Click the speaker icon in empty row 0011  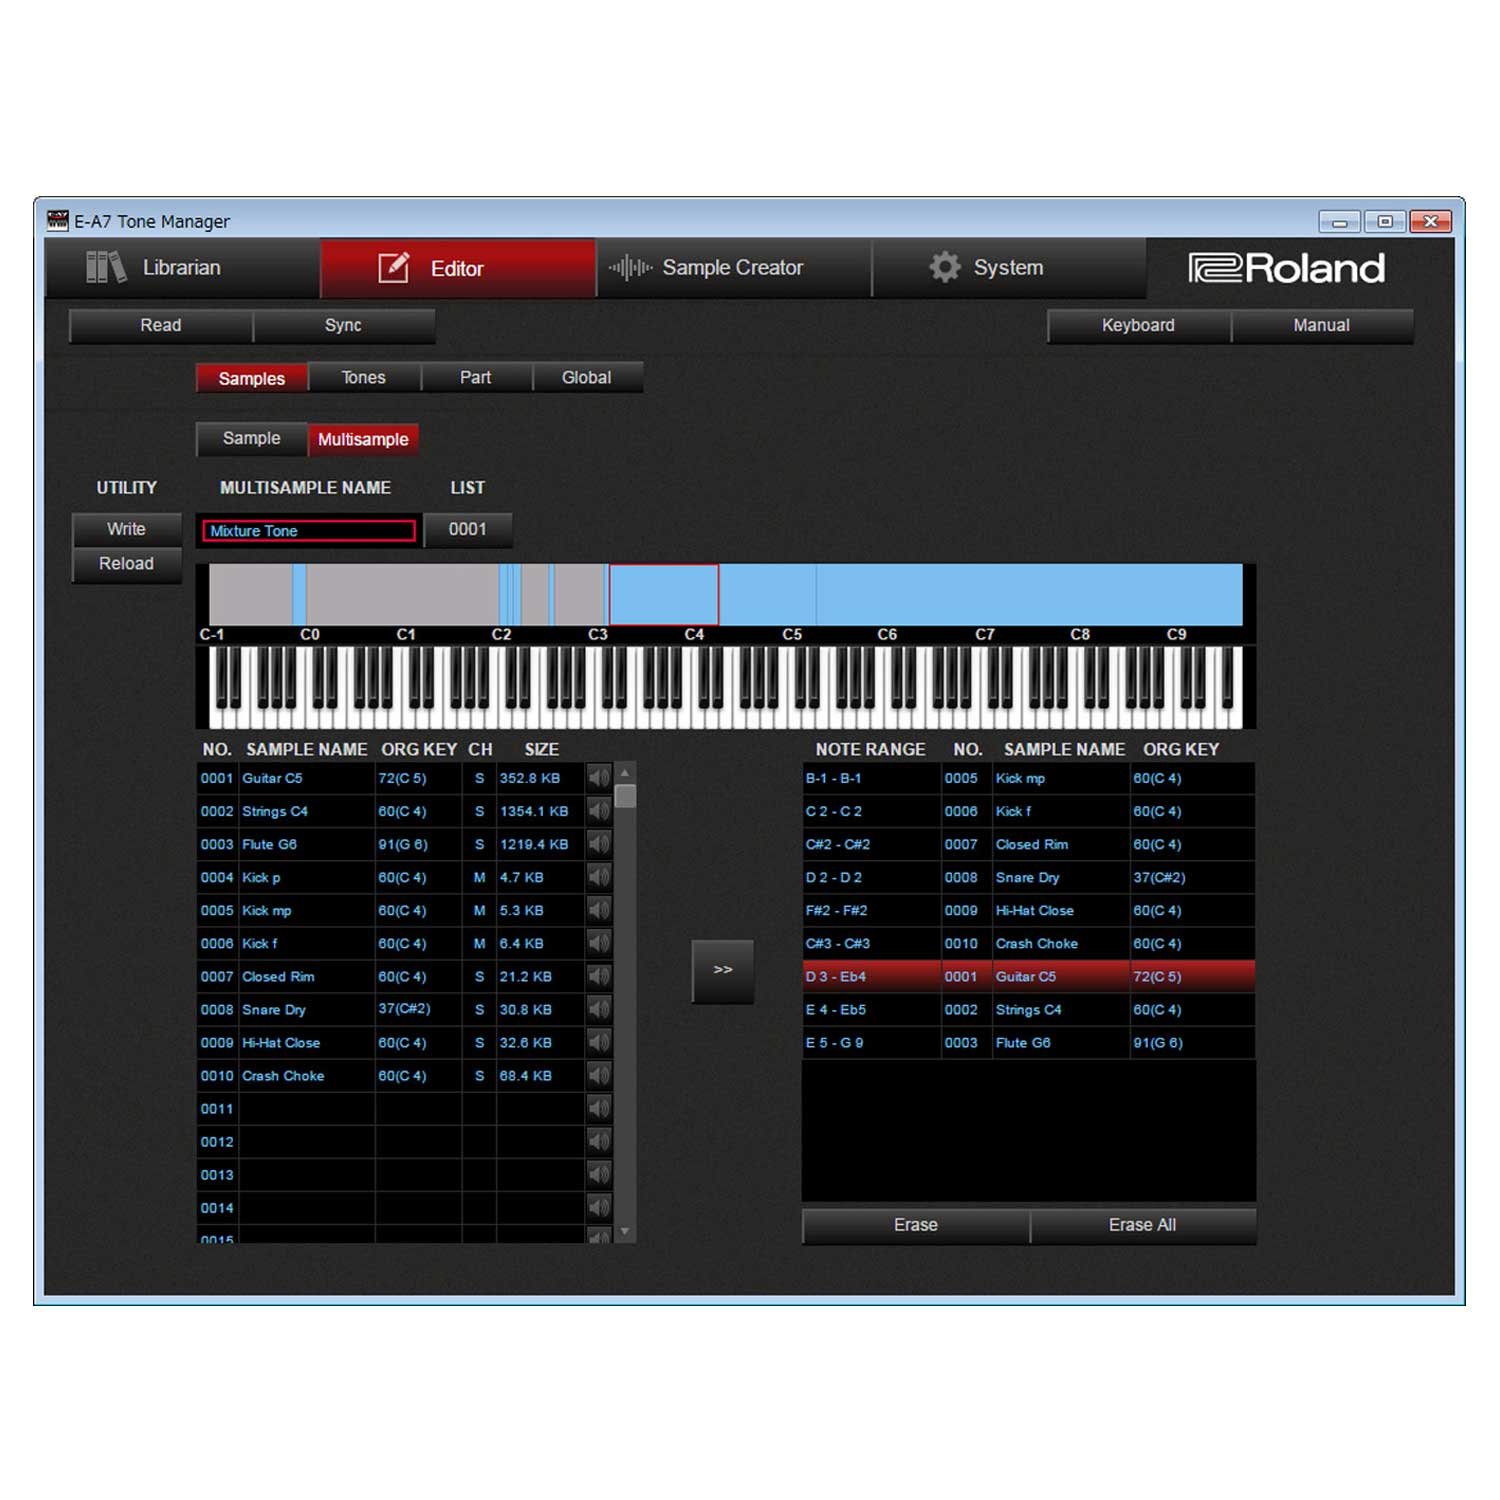coord(598,1108)
